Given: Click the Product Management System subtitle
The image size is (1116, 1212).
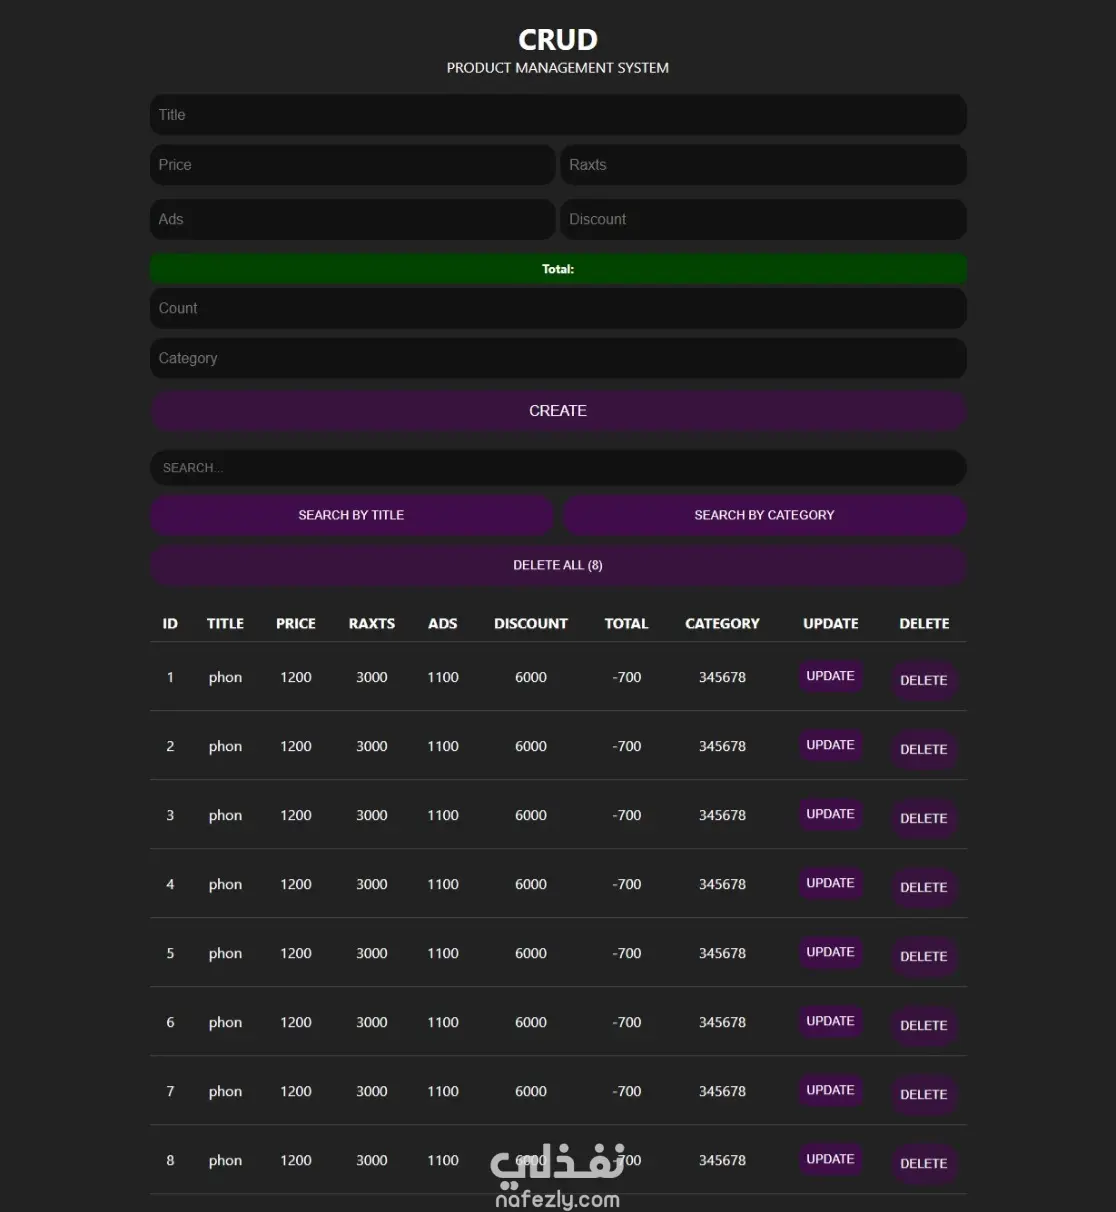Looking at the screenshot, I should pos(558,68).
